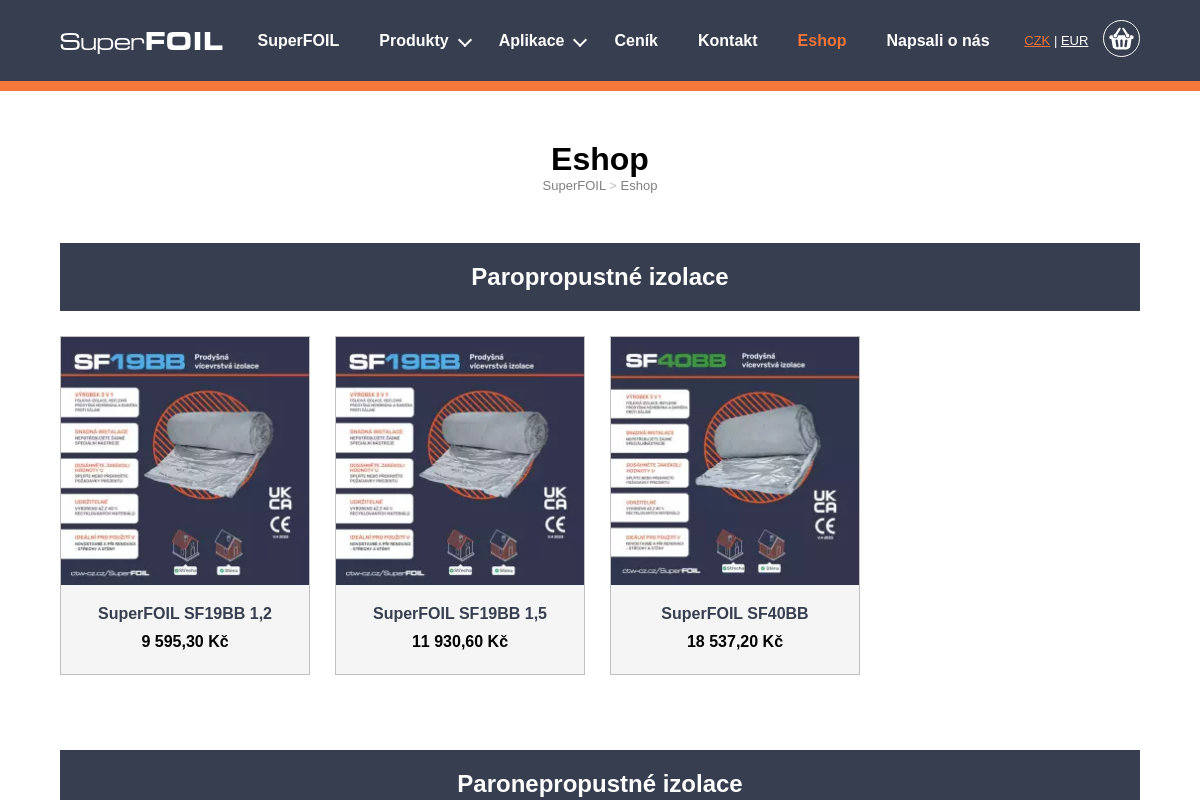
Task: Click the SuperFOIL SF19BB 1,5 title link
Action: [x=460, y=614]
